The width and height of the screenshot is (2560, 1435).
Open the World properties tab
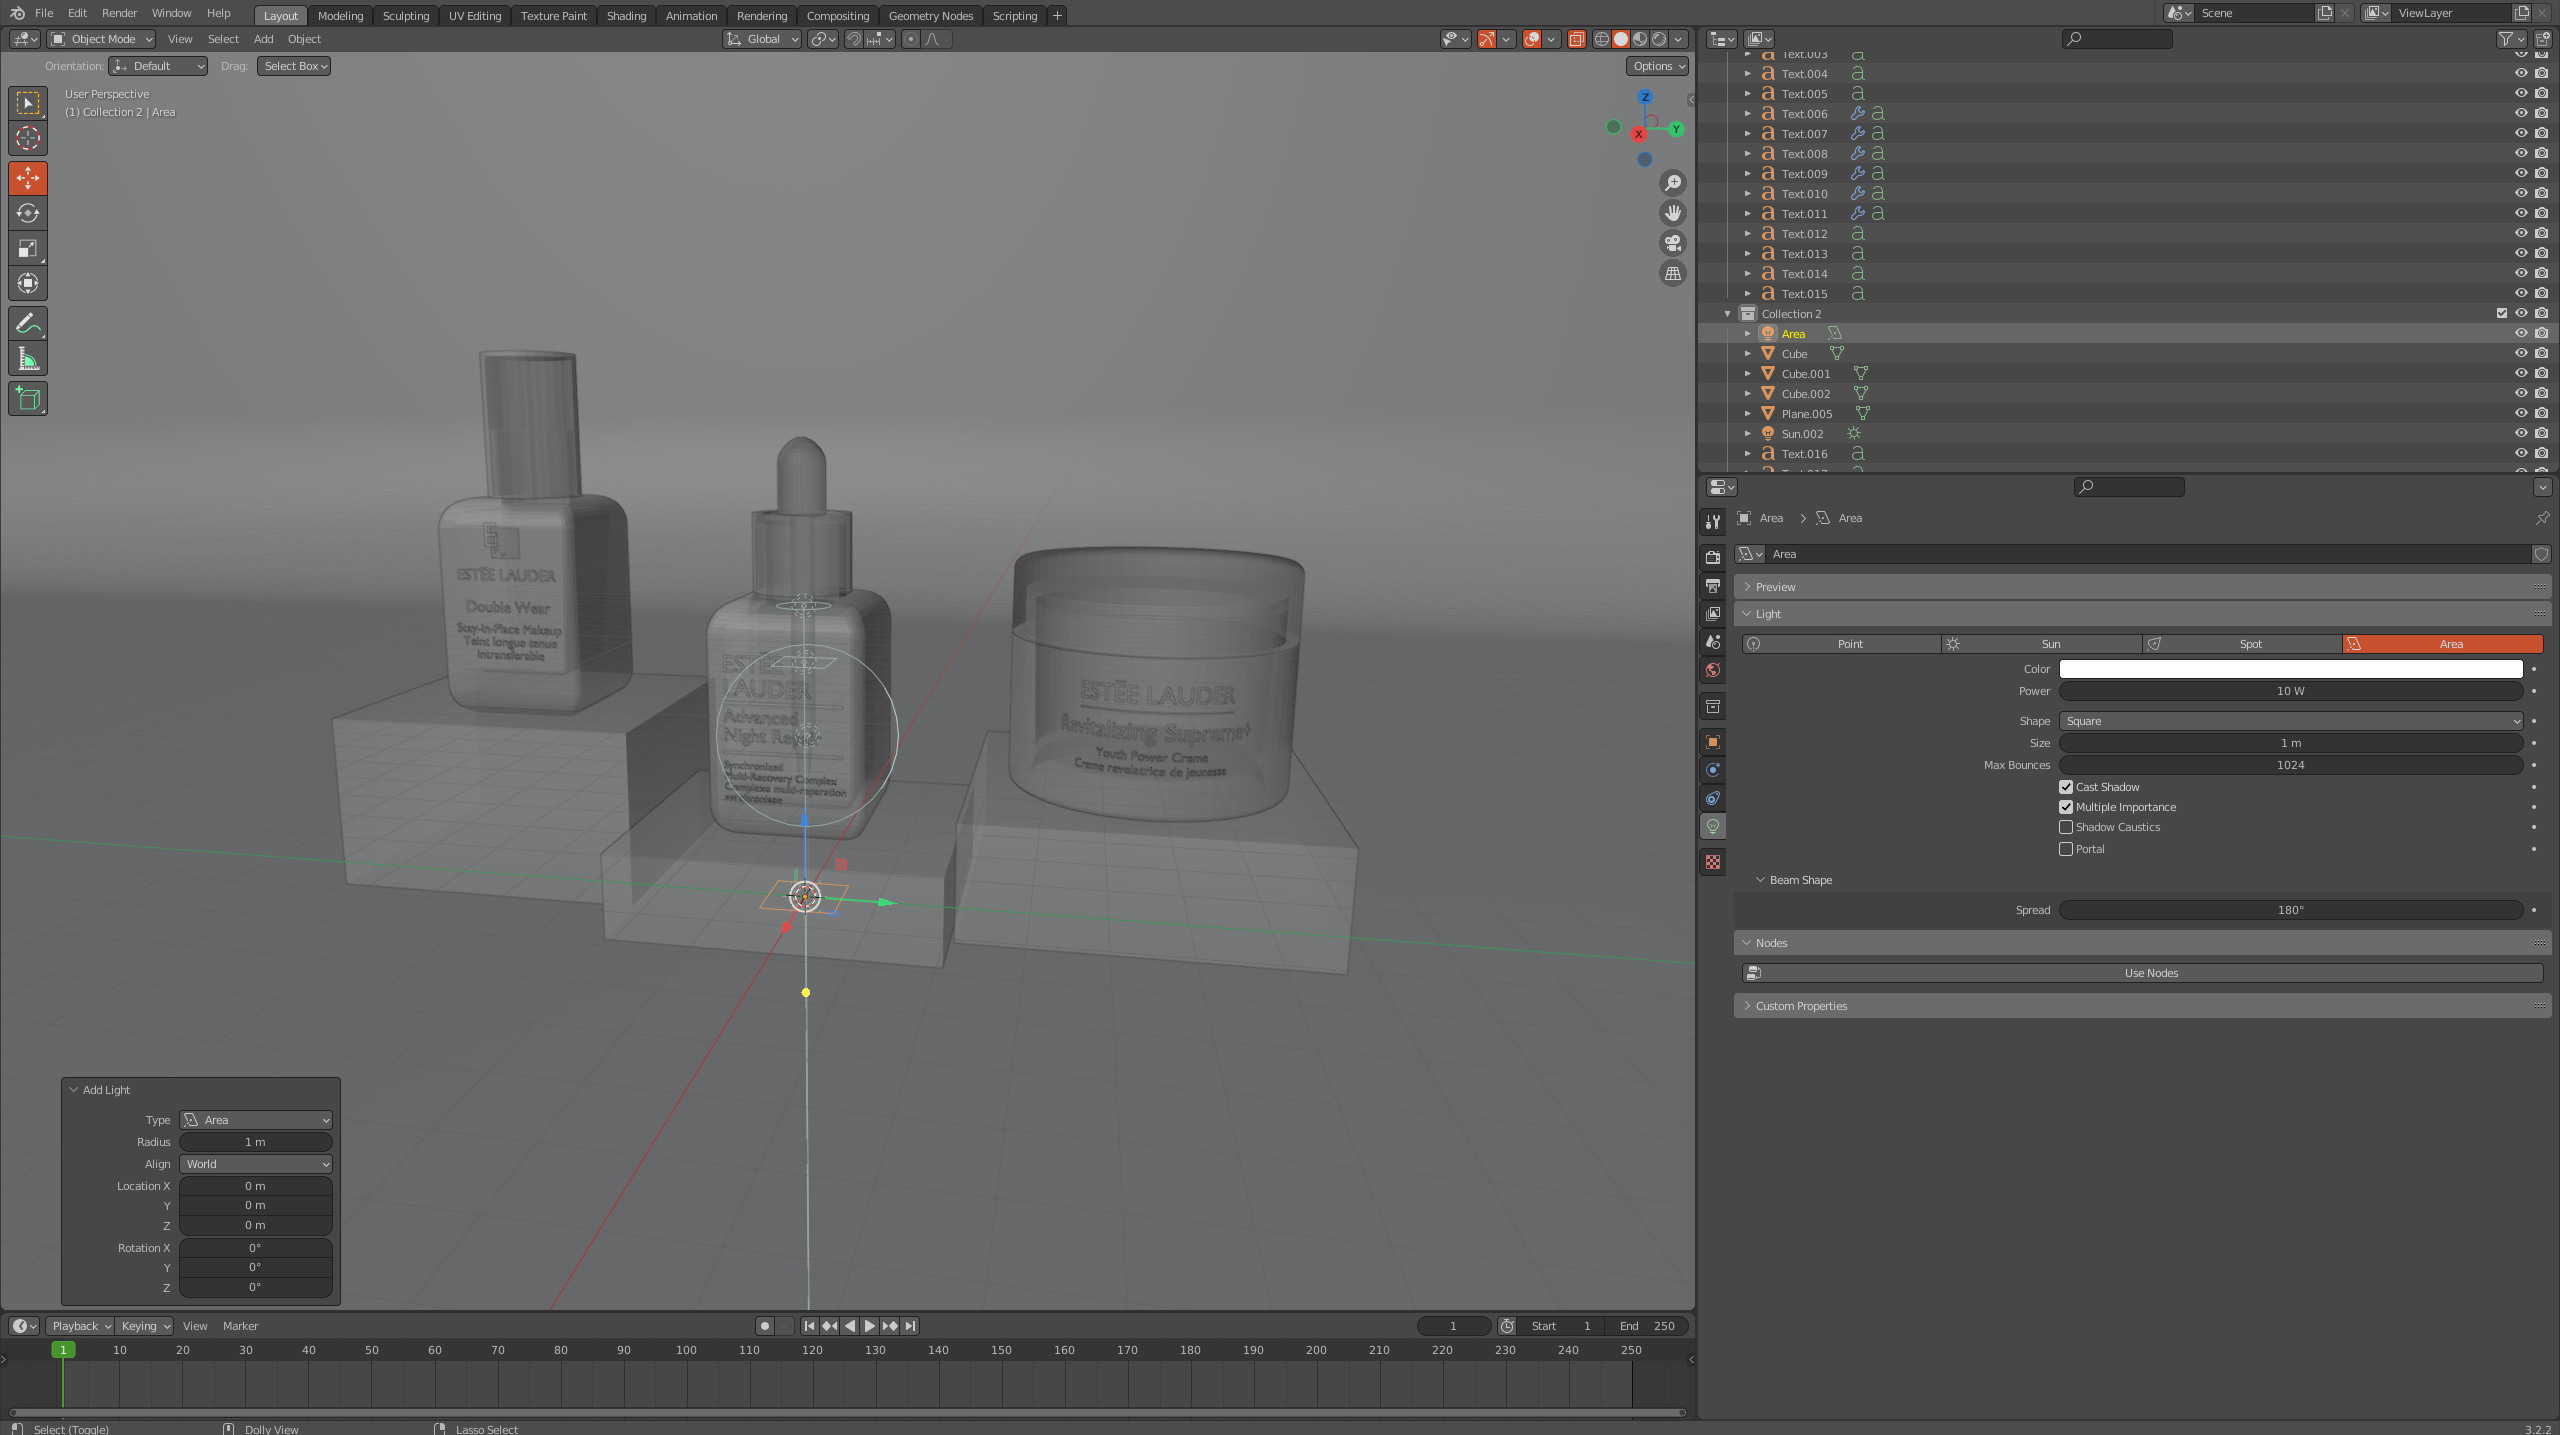coord(1713,670)
